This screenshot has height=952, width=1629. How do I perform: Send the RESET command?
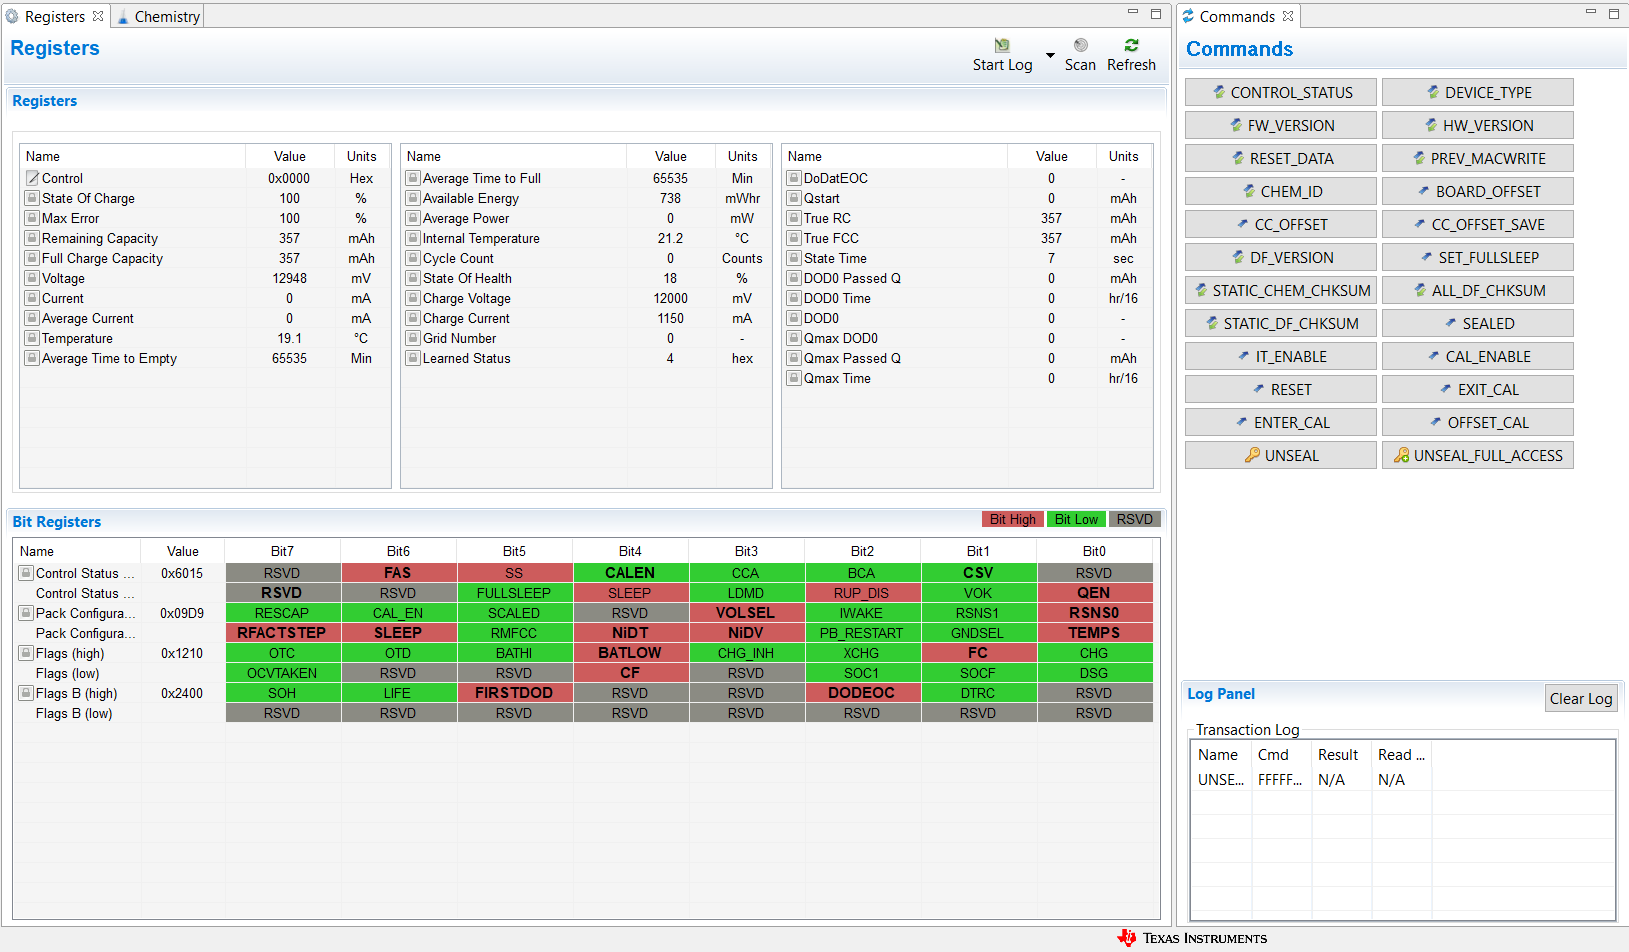coord(1281,389)
